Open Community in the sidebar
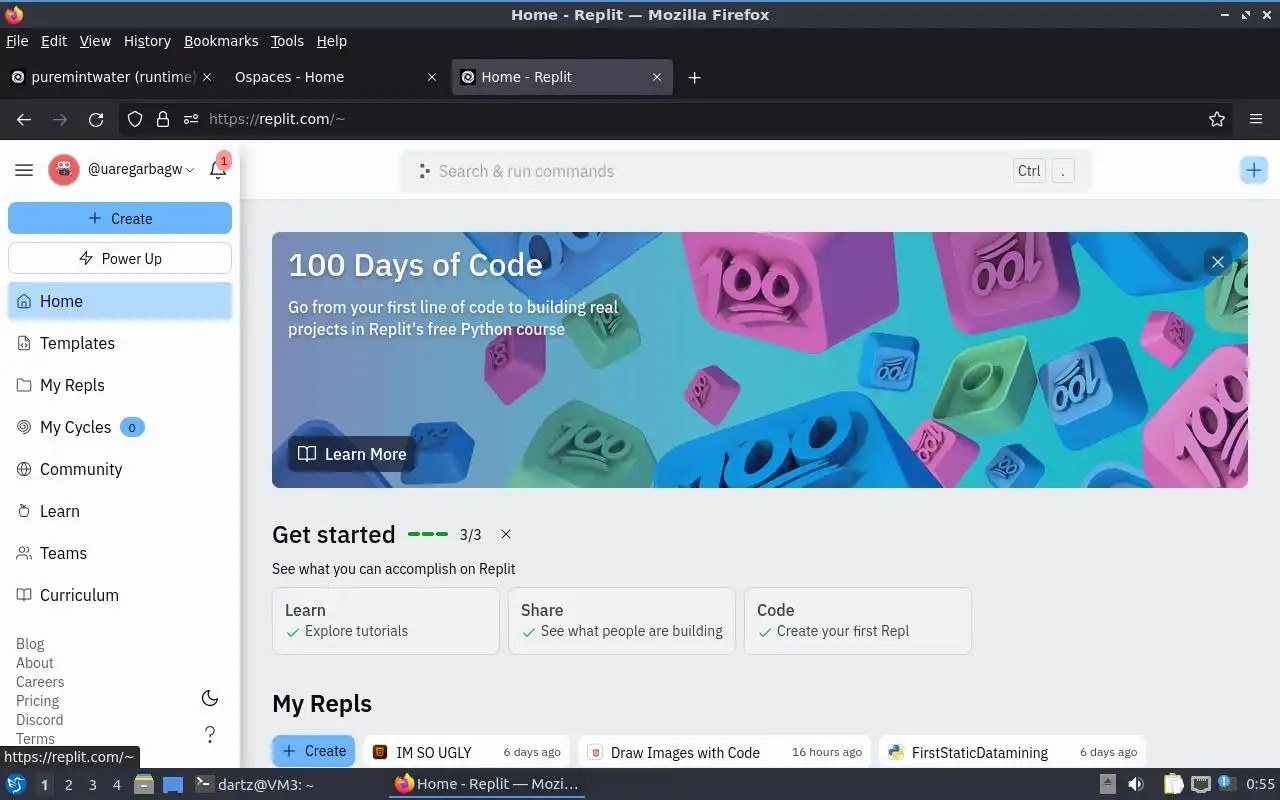Viewport: 1280px width, 800px height. click(120, 469)
